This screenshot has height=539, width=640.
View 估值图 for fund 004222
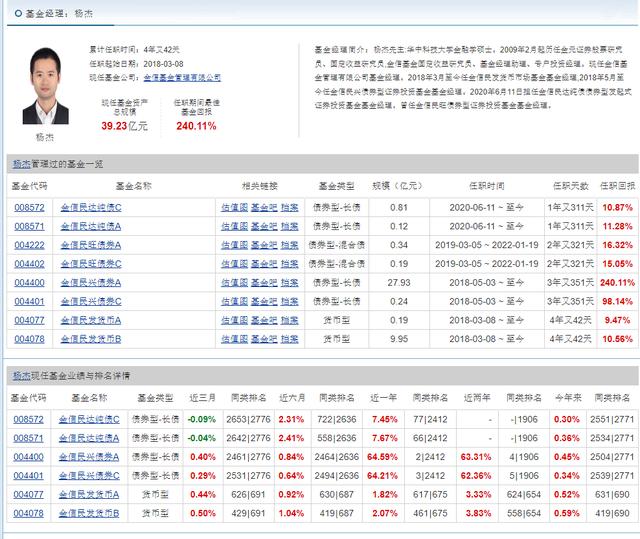point(235,245)
